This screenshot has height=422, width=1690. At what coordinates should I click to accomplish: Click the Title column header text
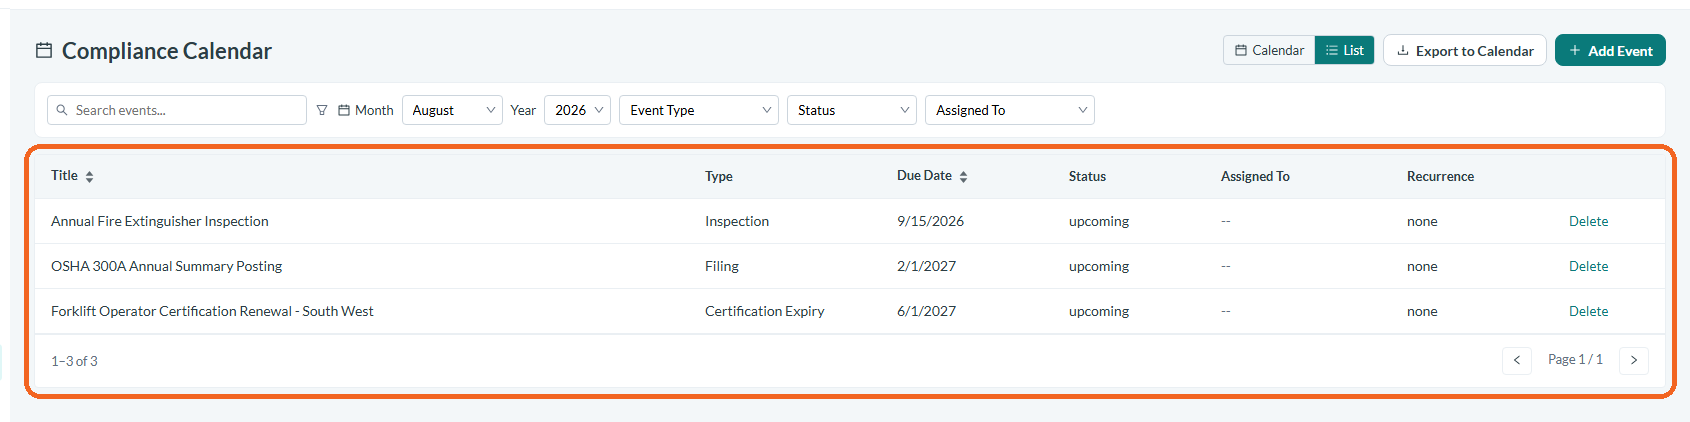64,175
